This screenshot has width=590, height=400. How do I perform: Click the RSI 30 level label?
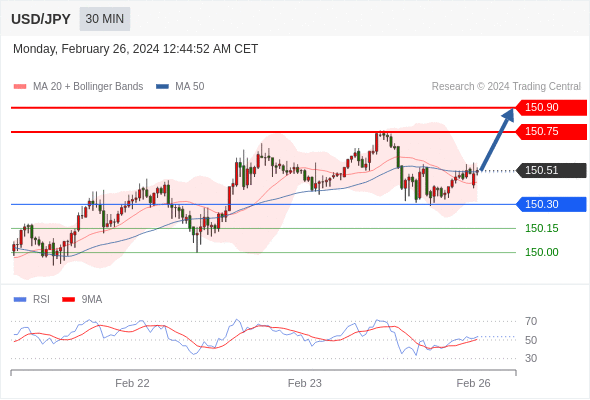point(531,358)
